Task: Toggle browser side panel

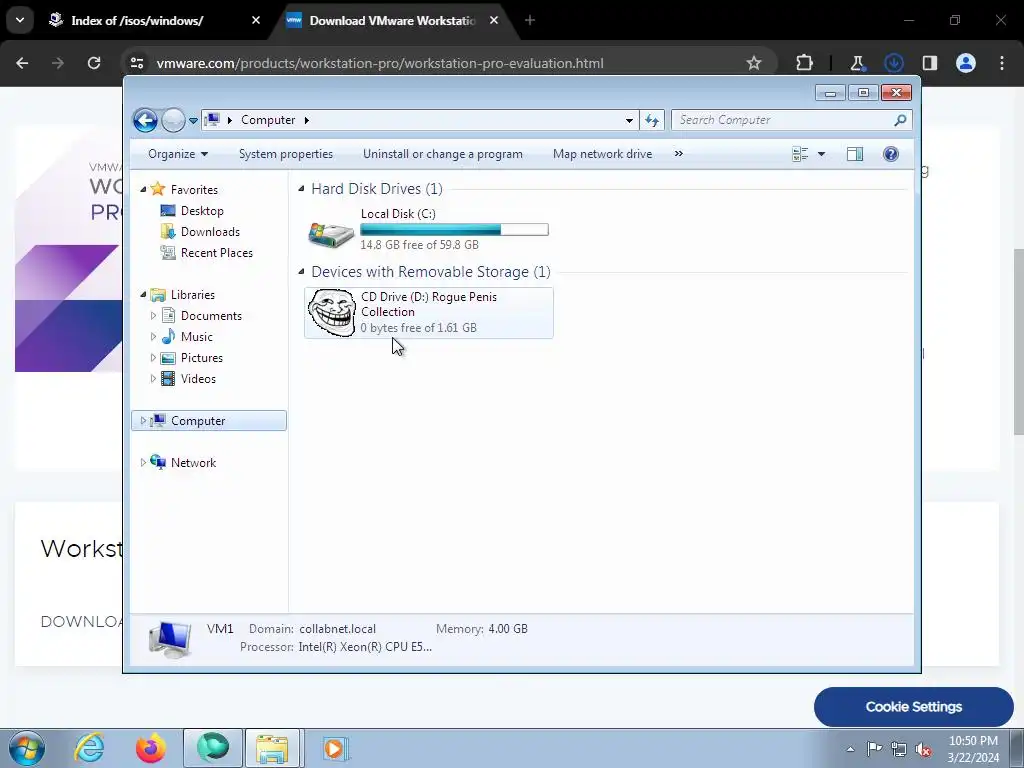Action: pos(930,63)
